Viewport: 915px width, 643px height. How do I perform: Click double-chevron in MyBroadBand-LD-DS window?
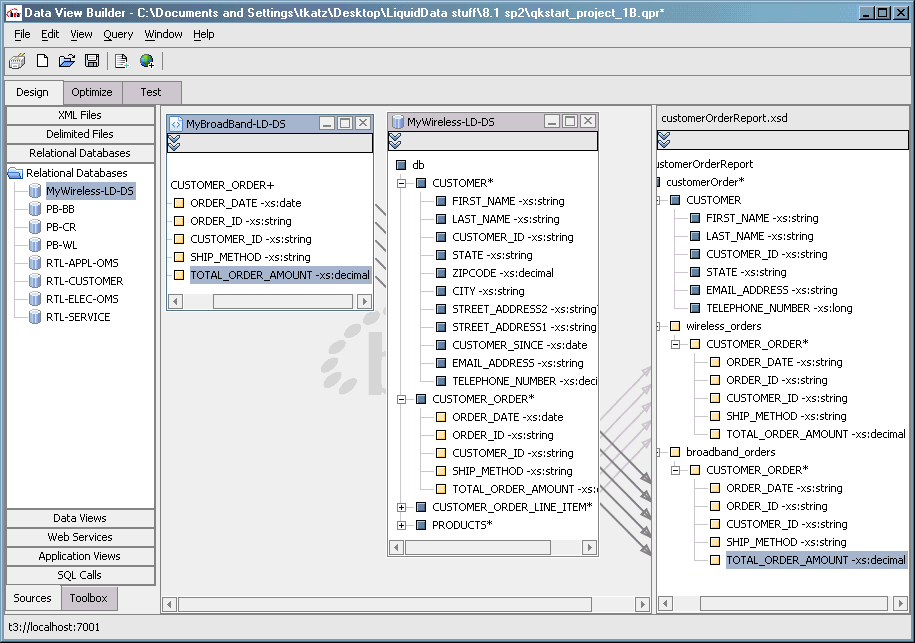[174, 142]
